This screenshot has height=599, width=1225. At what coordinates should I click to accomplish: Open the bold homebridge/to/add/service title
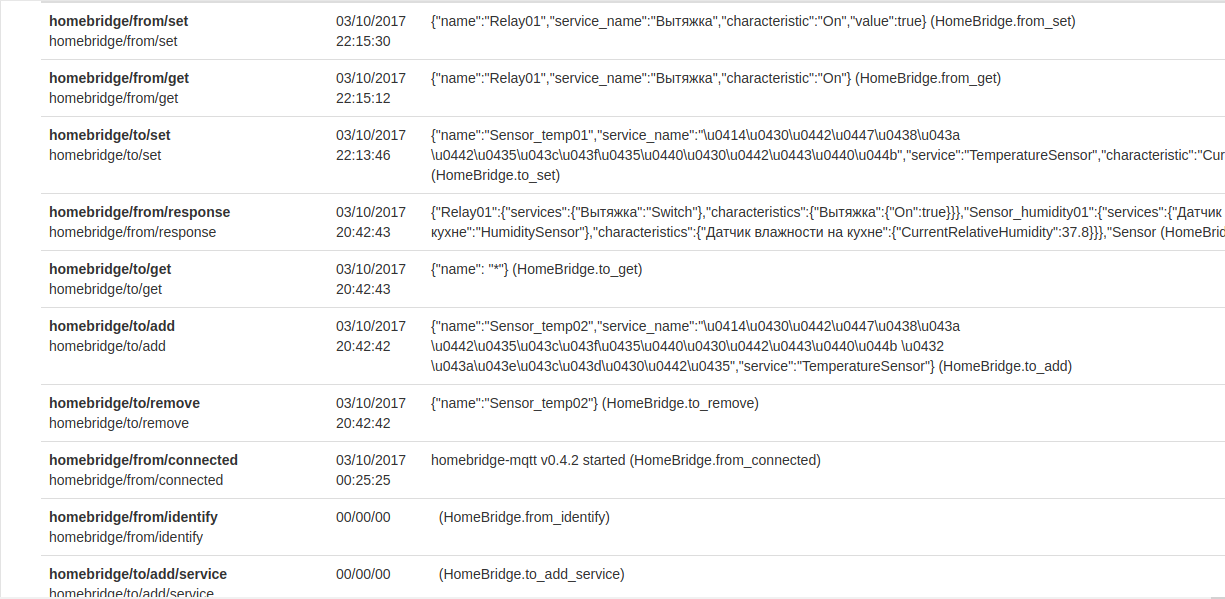[x=138, y=574]
